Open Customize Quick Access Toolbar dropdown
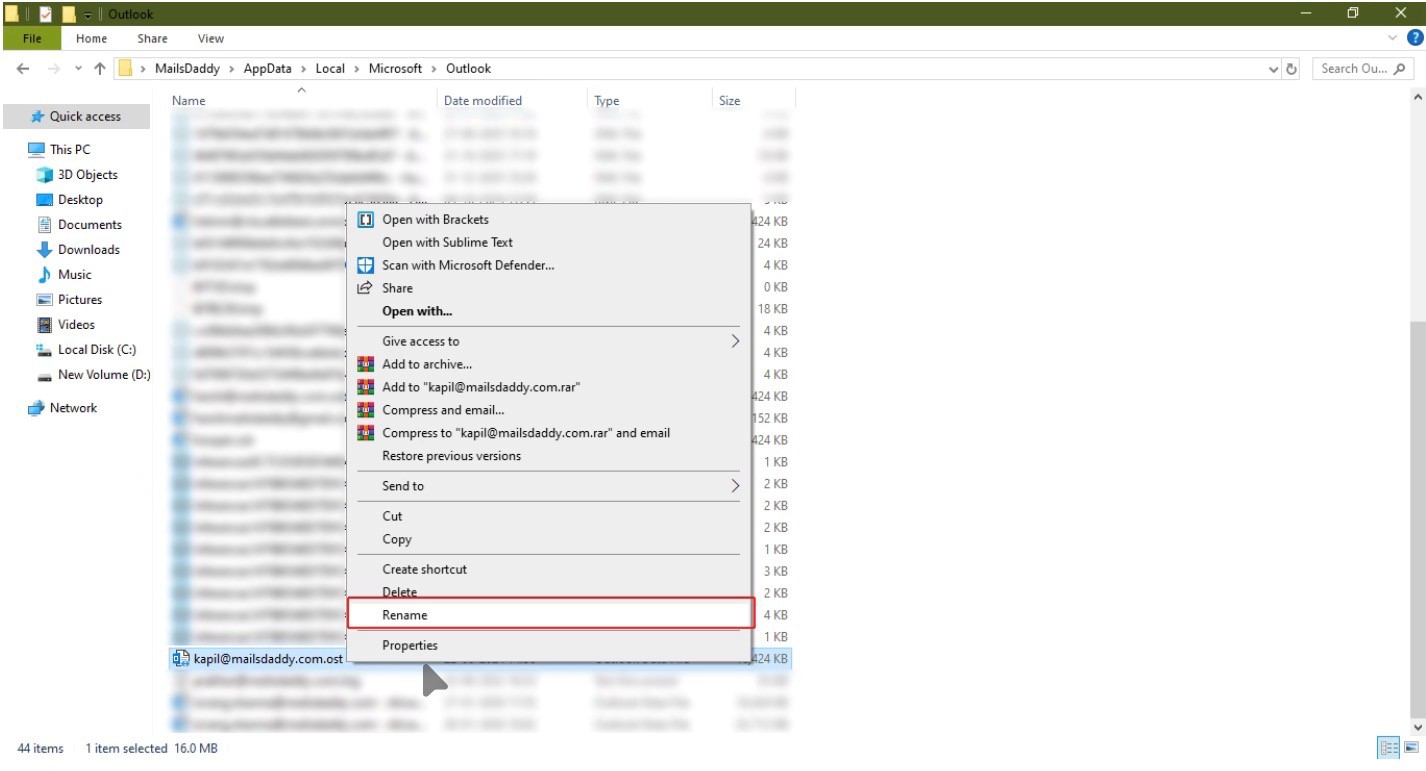 click(x=88, y=14)
